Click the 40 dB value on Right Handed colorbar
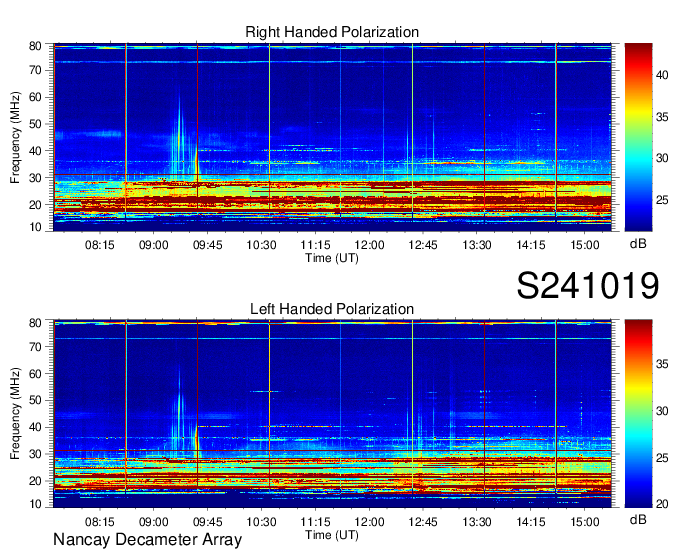This screenshot has height=552, width=680. pyautogui.click(x=662, y=75)
